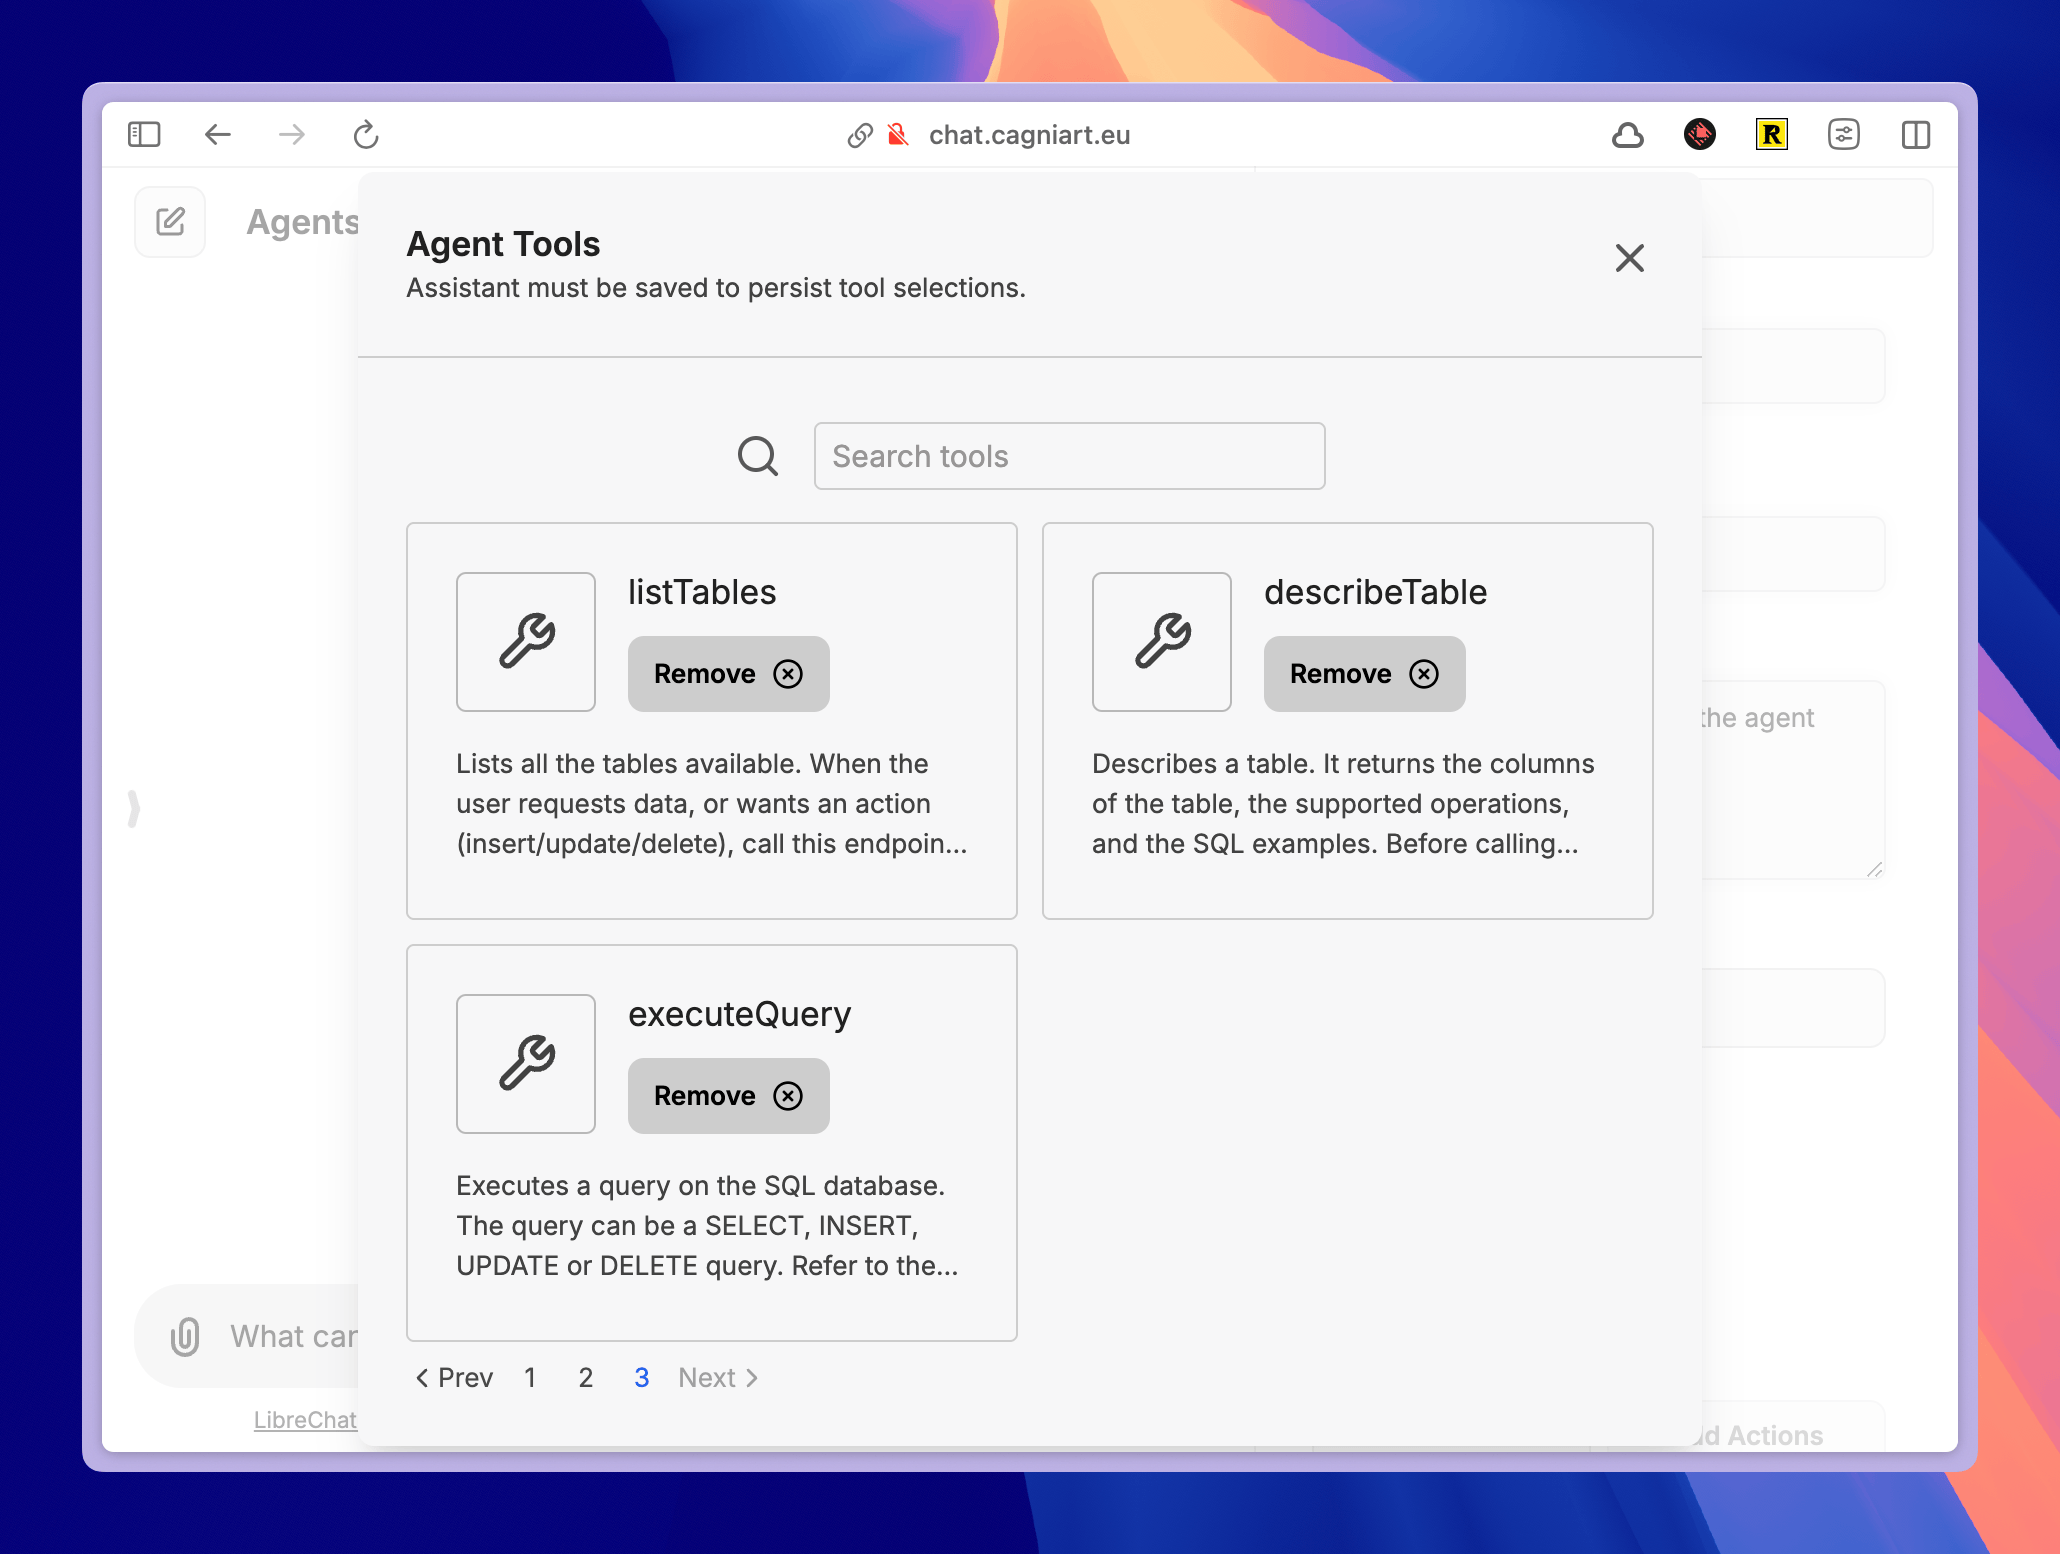Start a new chat with the edit icon
Screen dimensions: 2060x1554
coord(170,222)
